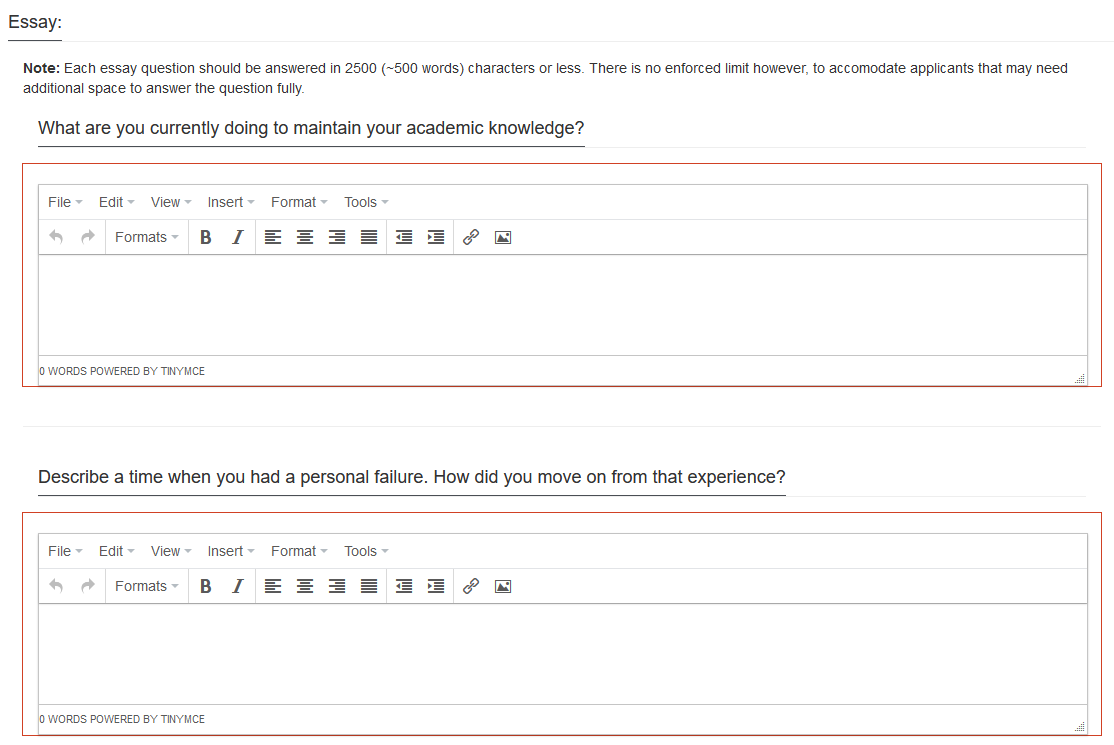The image size is (1114, 745).
Task: Click the personal failure essay text area
Action: [x=562, y=654]
